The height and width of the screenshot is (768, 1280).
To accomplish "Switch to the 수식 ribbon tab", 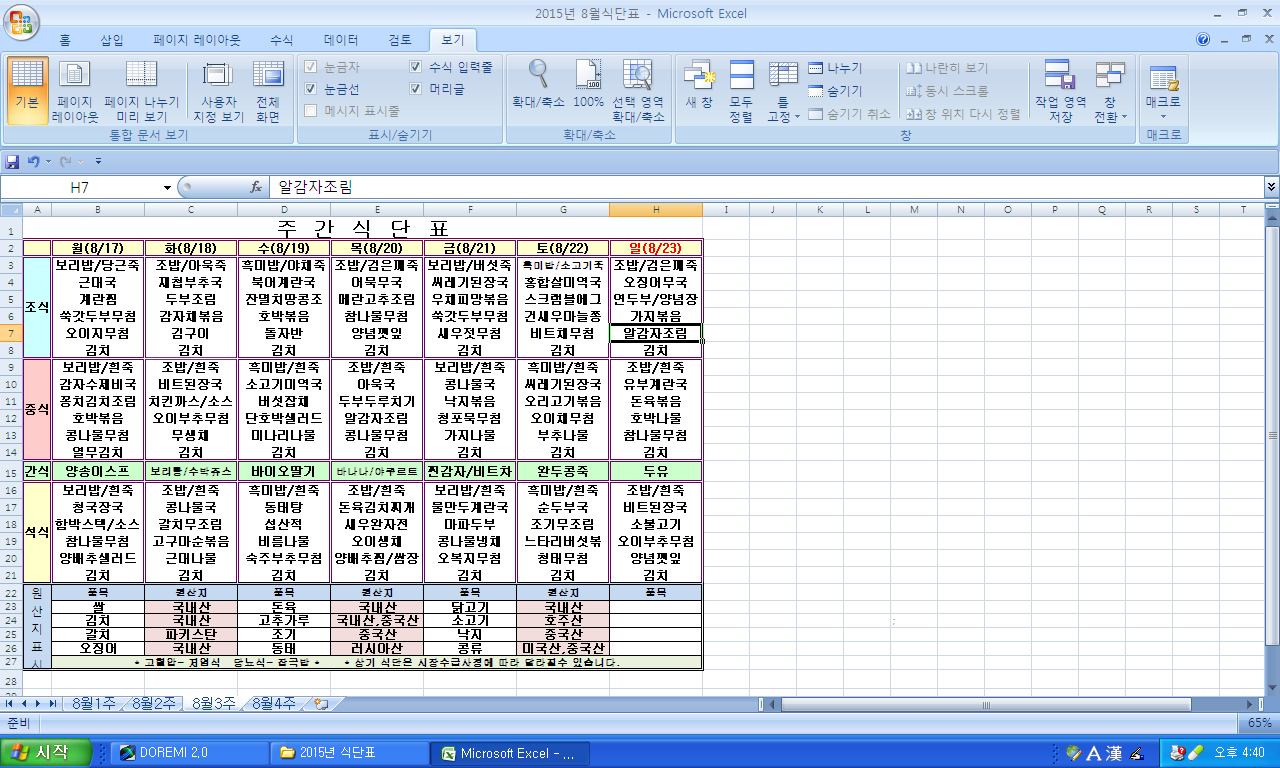I will coord(282,40).
